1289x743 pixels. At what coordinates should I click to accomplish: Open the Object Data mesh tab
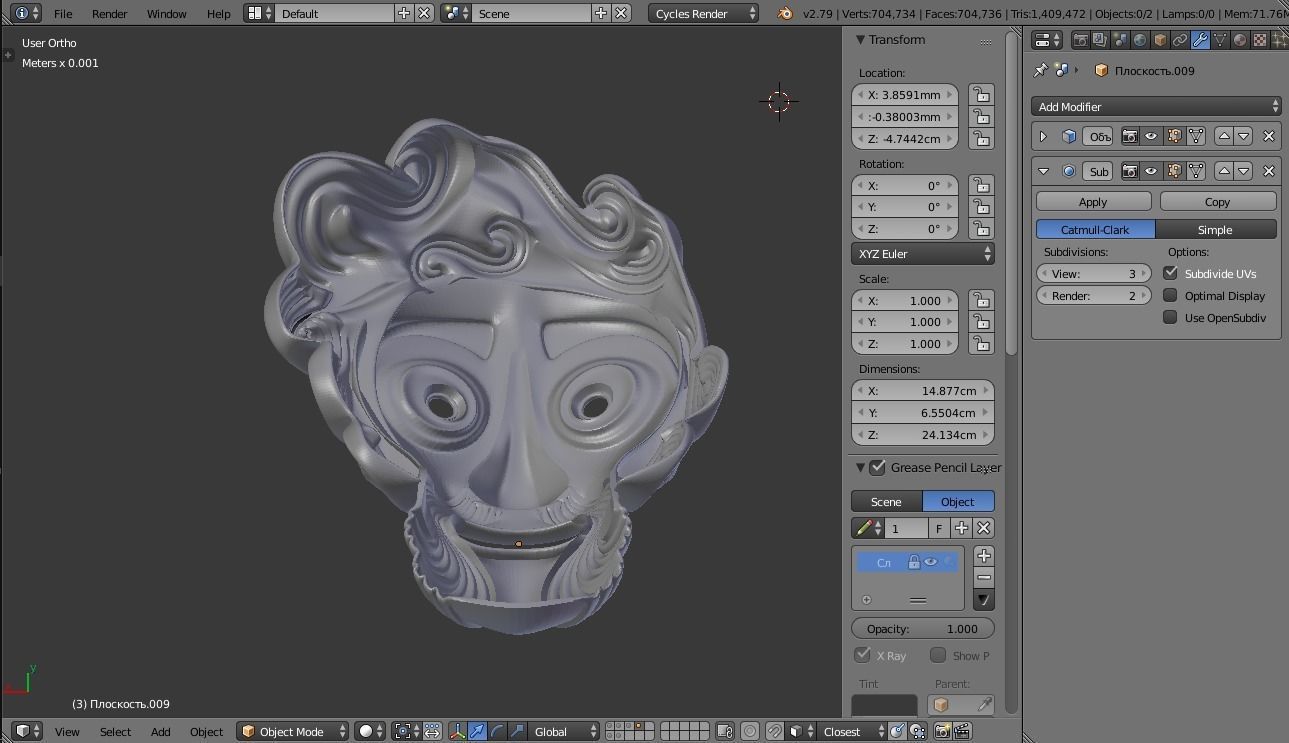[1220, 40]
